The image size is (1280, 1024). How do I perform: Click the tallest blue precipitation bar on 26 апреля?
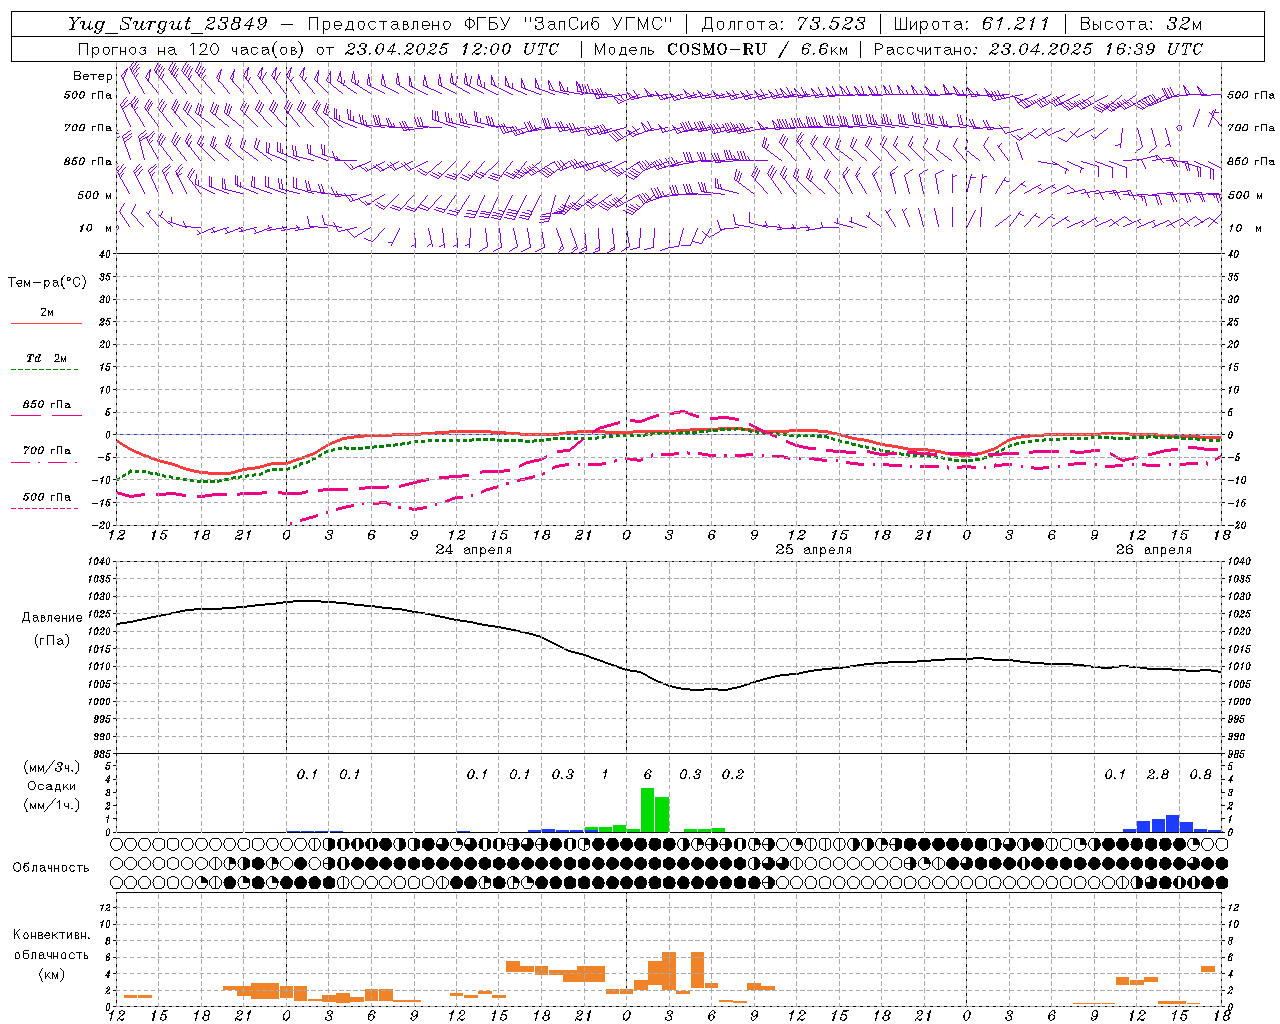pyautogui.click(x=1172, y=824)
